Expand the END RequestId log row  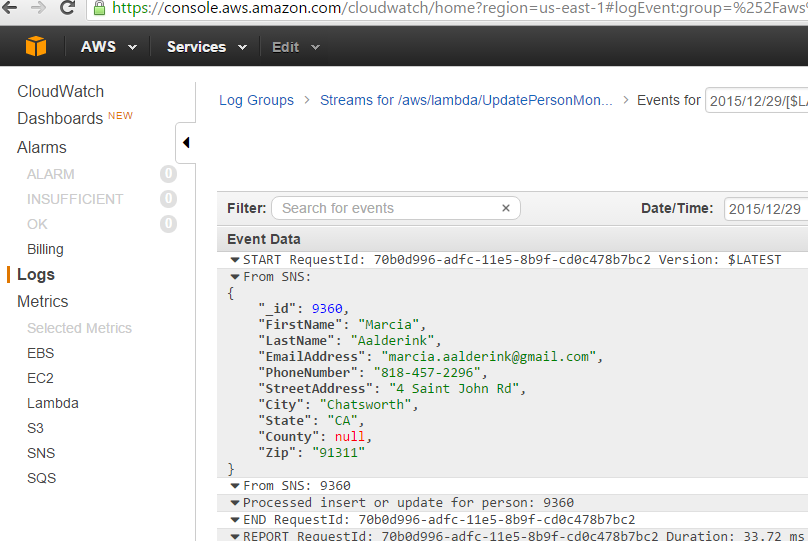point(235,520)
